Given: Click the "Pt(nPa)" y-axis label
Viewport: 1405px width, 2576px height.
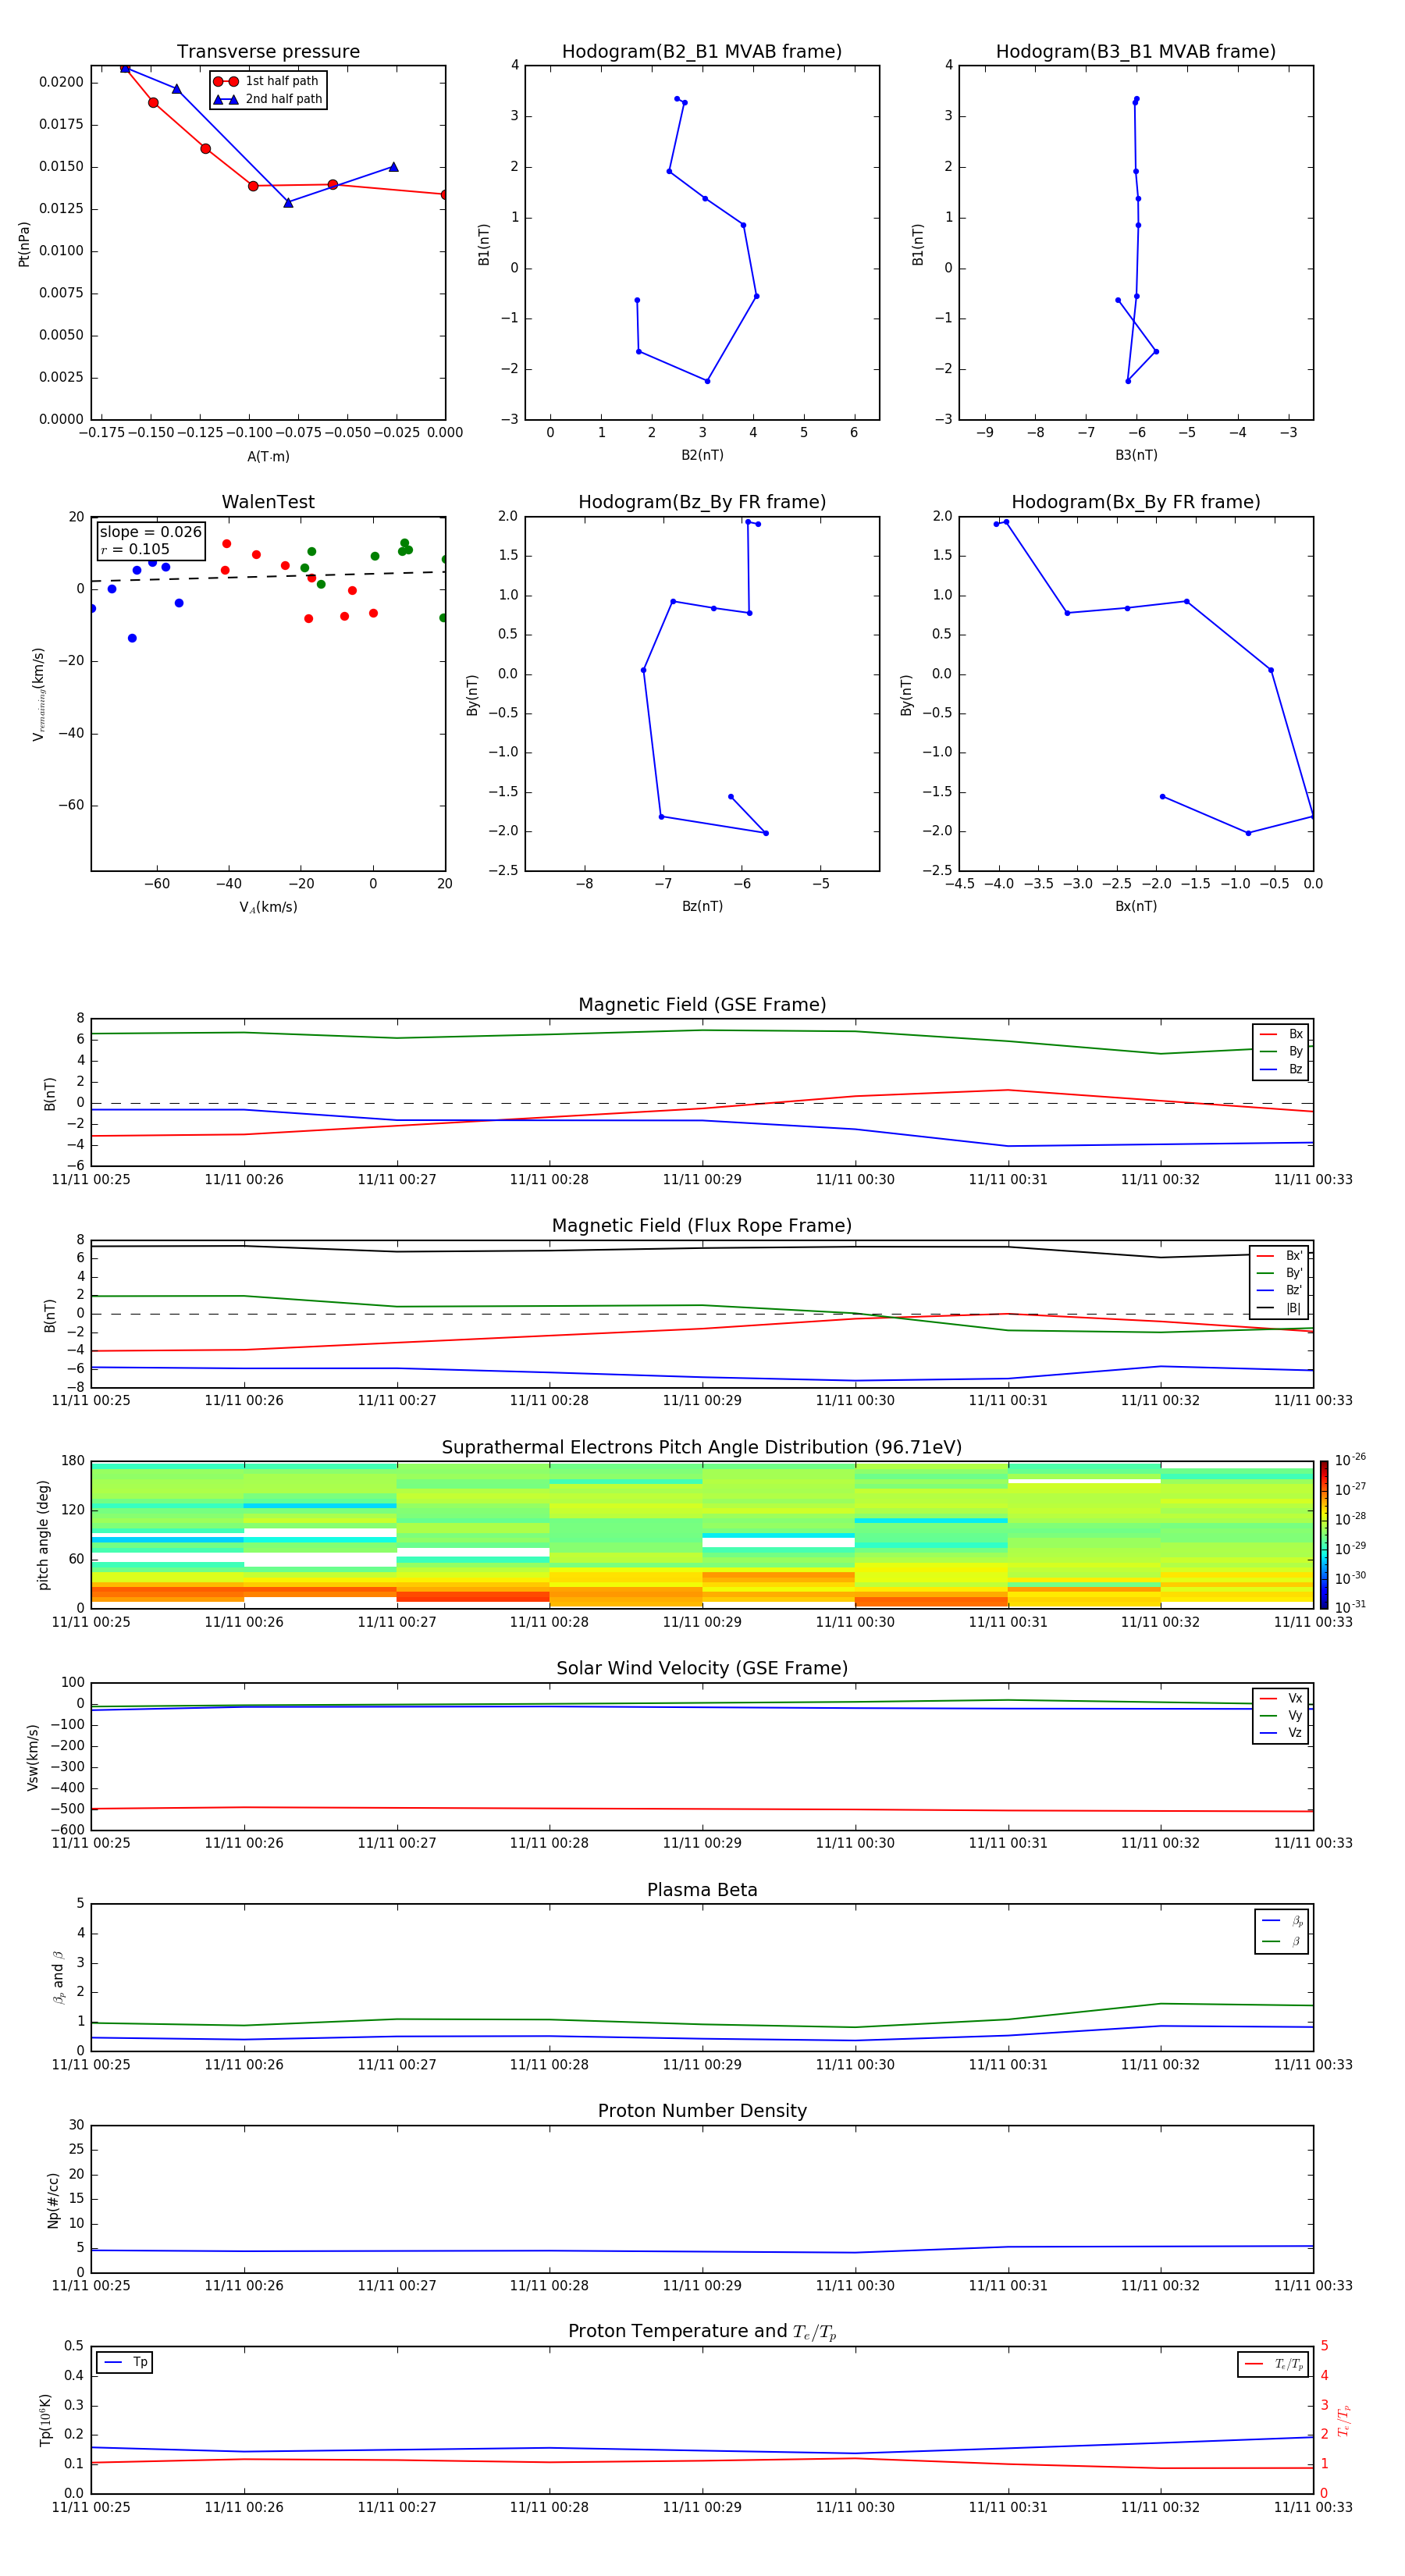Looking at the screenshot, I should click(24, 244).
